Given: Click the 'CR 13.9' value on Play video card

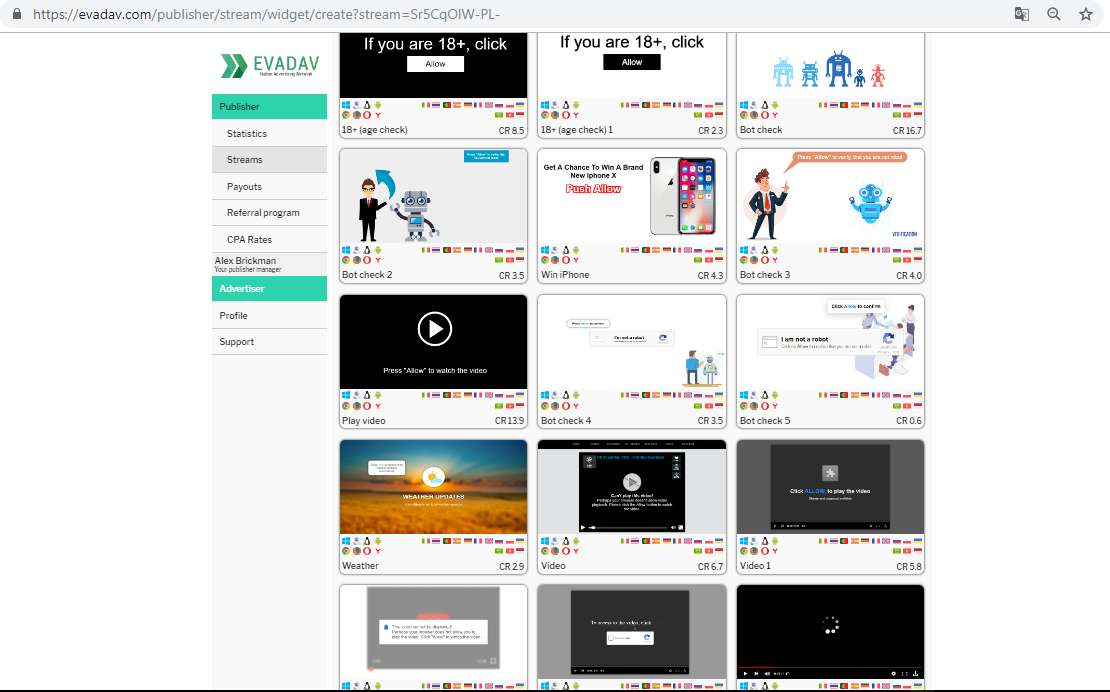Looking at the screenshot, I should (509, 421).
